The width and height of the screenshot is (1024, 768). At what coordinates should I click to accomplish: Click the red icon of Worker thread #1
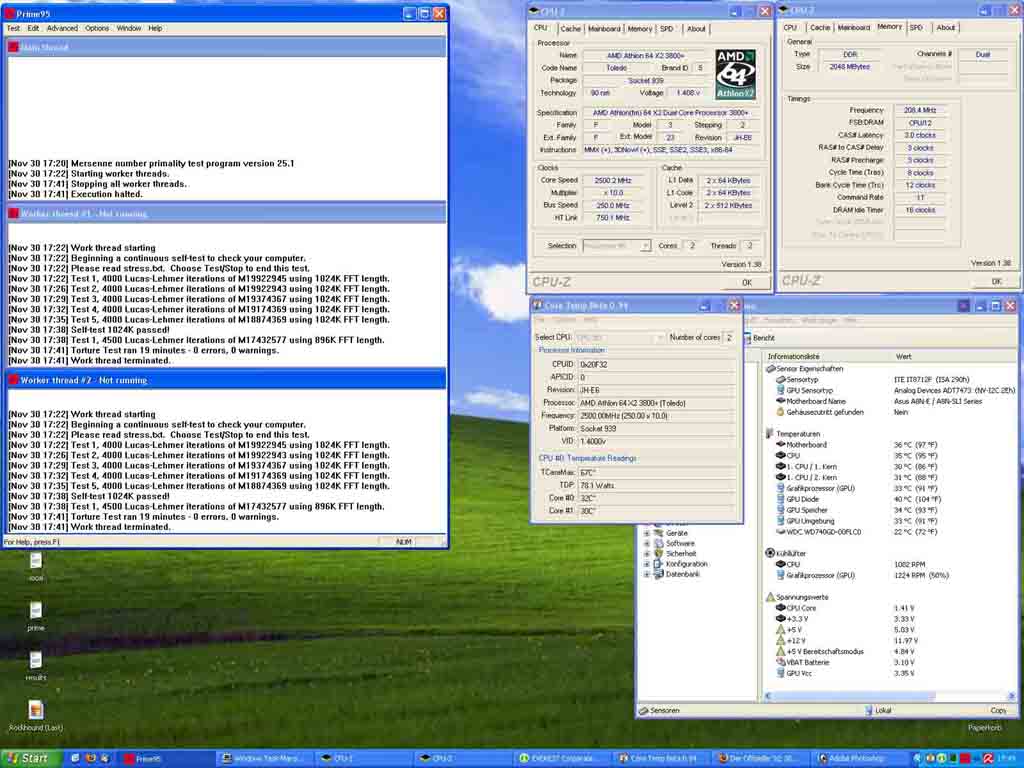[13, 214]
